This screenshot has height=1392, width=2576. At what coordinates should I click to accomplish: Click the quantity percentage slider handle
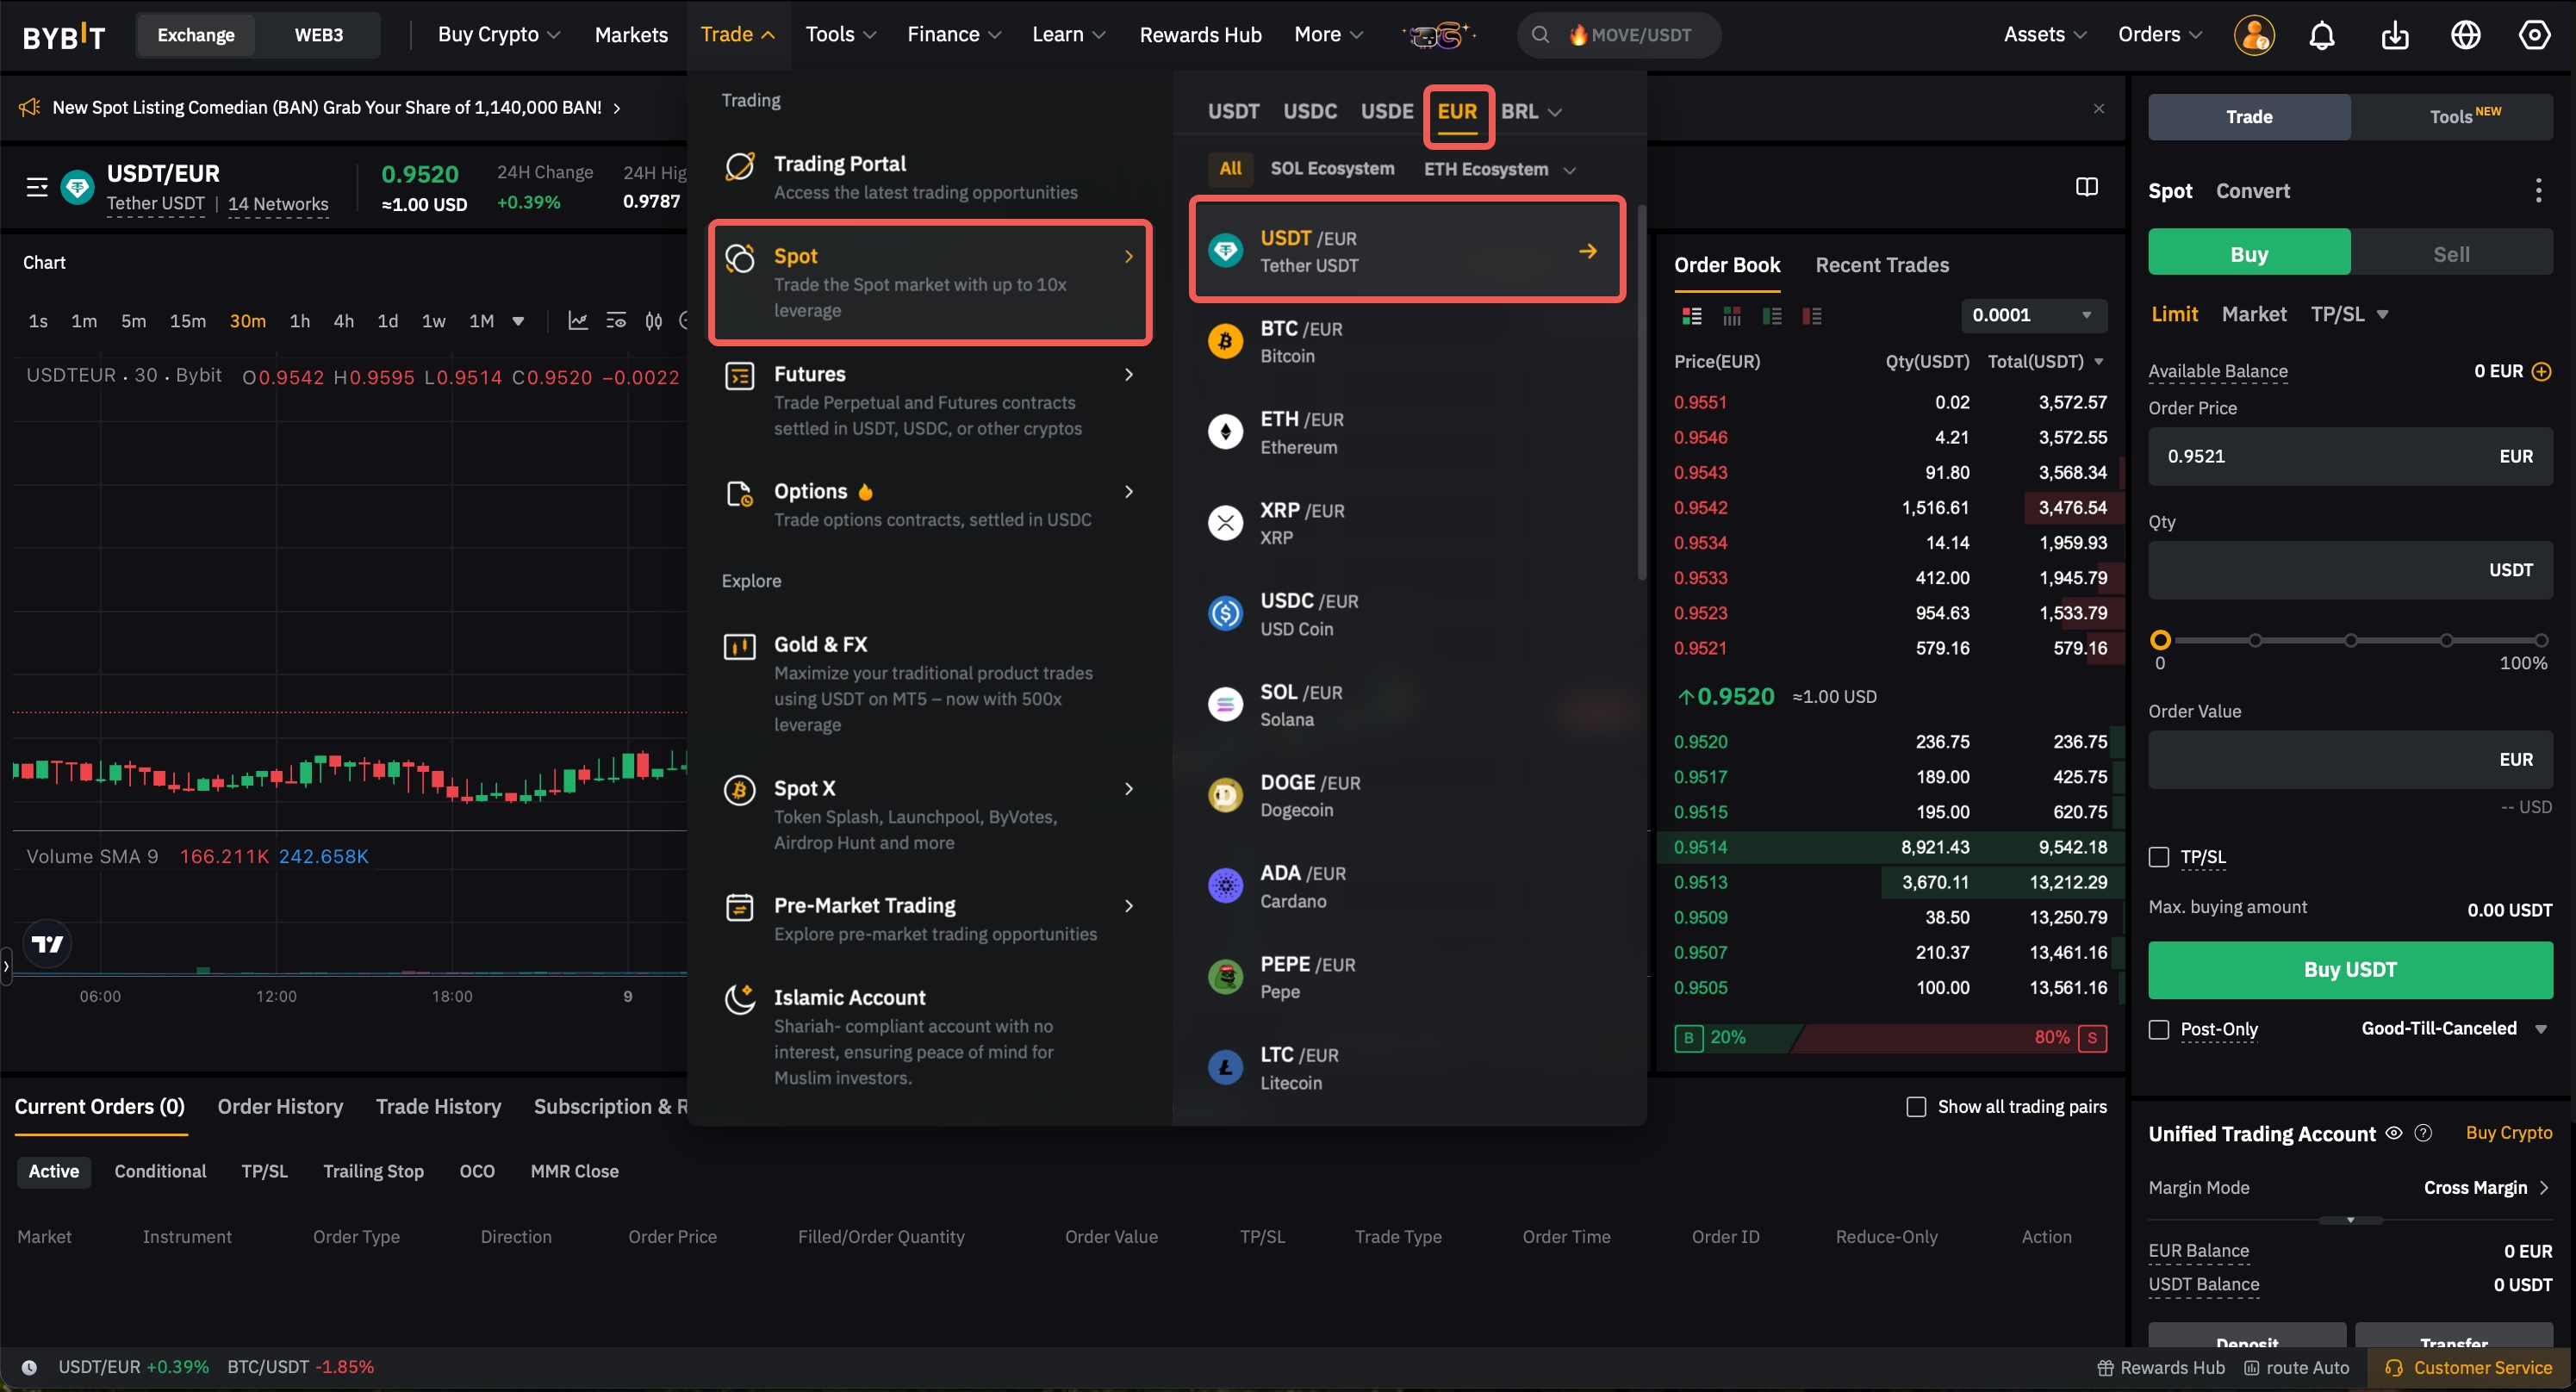pyautogui.click(x=2160, y=640)
